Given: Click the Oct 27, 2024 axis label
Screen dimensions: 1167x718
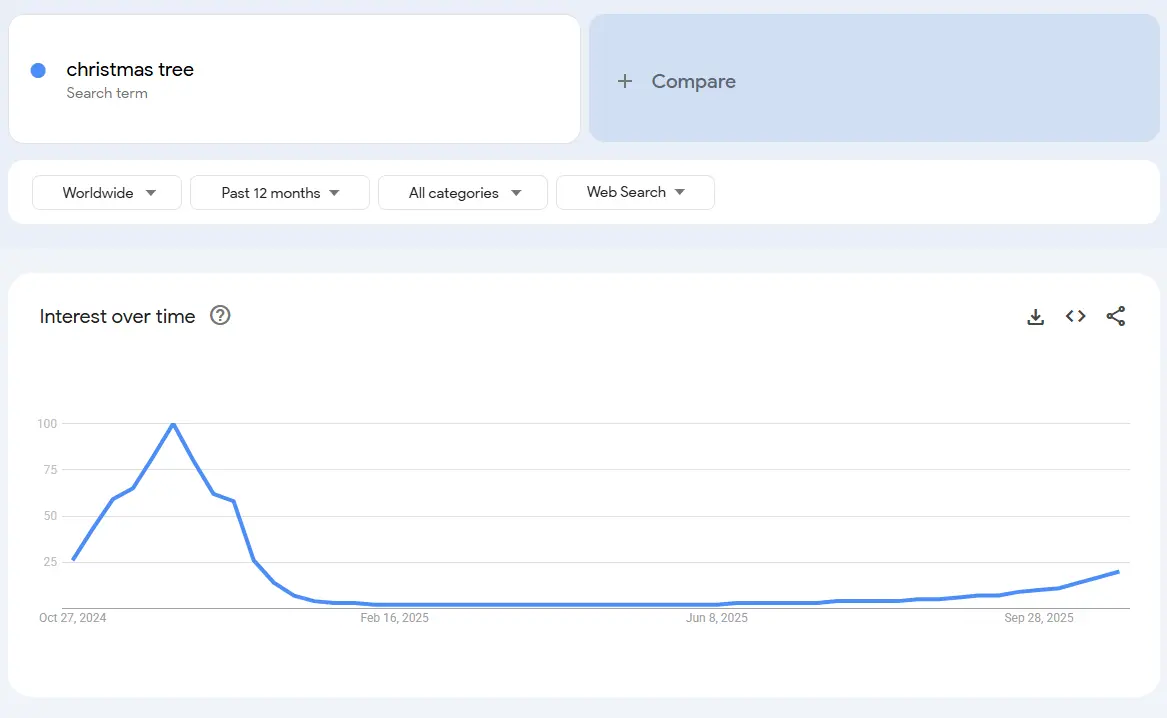Looking at the screenshot, I should point(73,617).
